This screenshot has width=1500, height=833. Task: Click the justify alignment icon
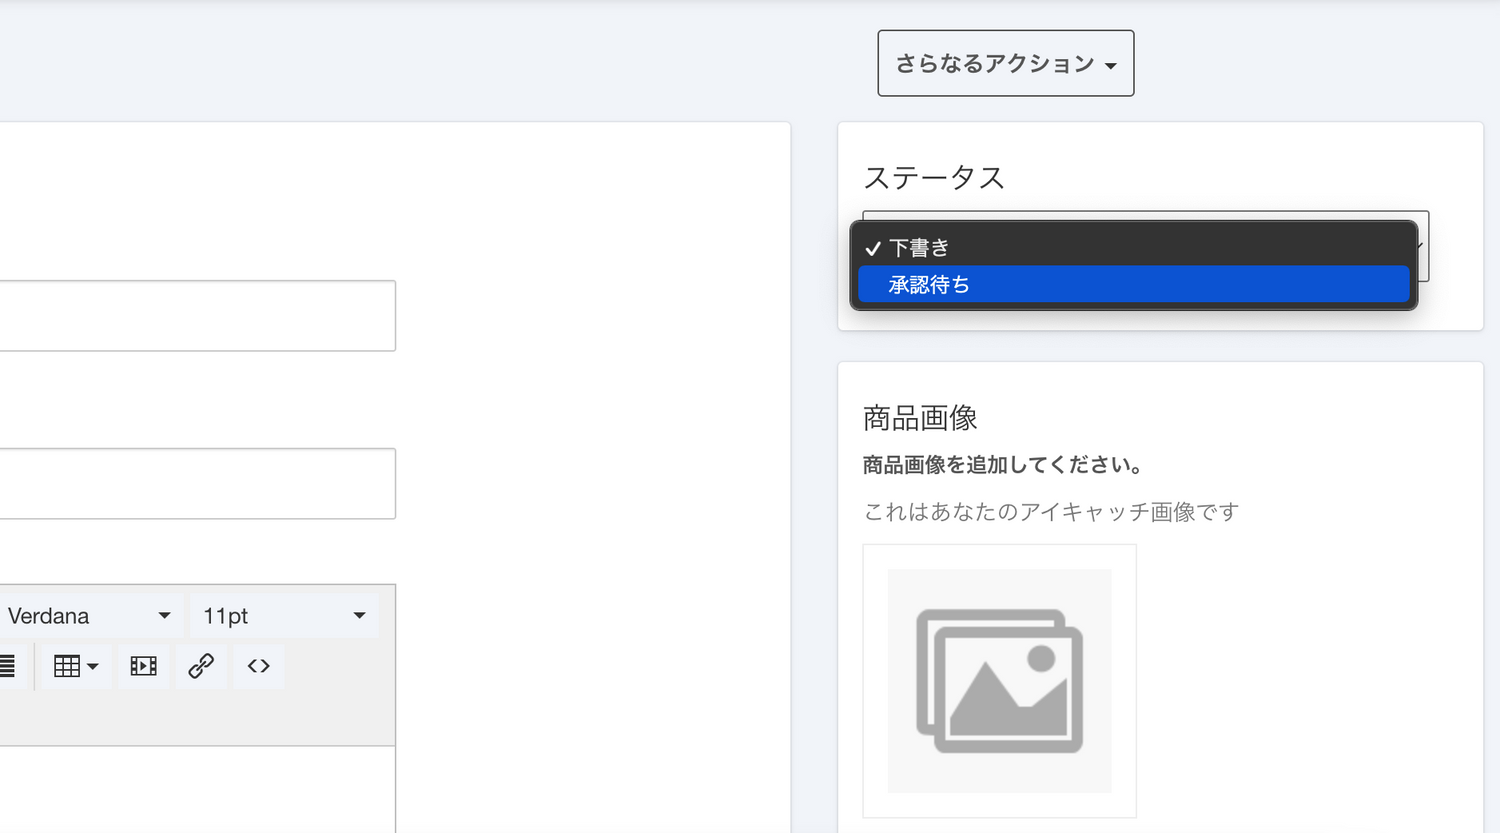pyautogui.click(x=8, y=666)
